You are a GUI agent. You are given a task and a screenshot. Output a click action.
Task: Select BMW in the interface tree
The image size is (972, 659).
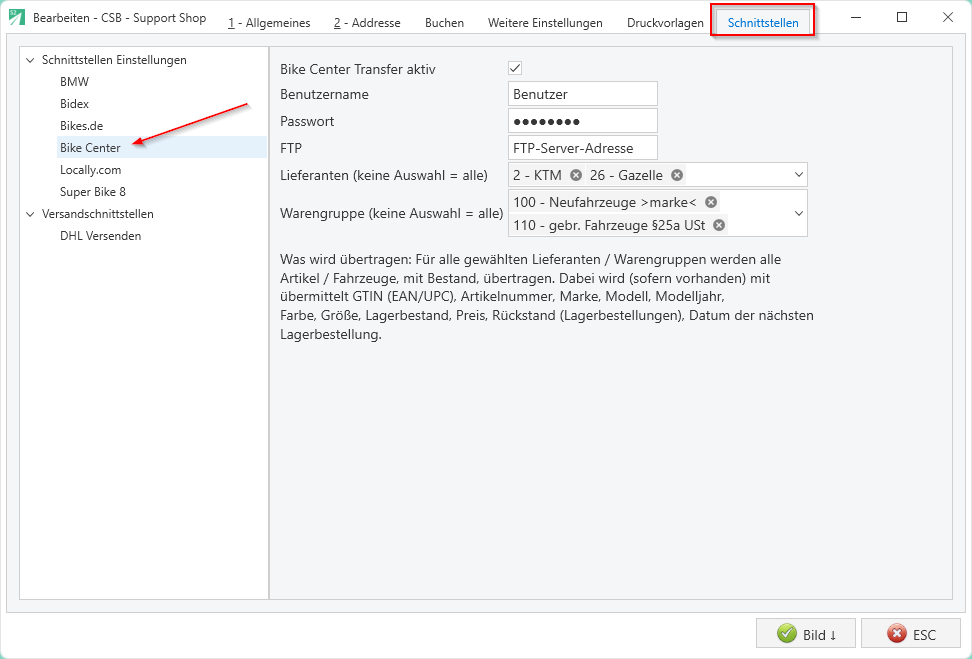point(74,82)
